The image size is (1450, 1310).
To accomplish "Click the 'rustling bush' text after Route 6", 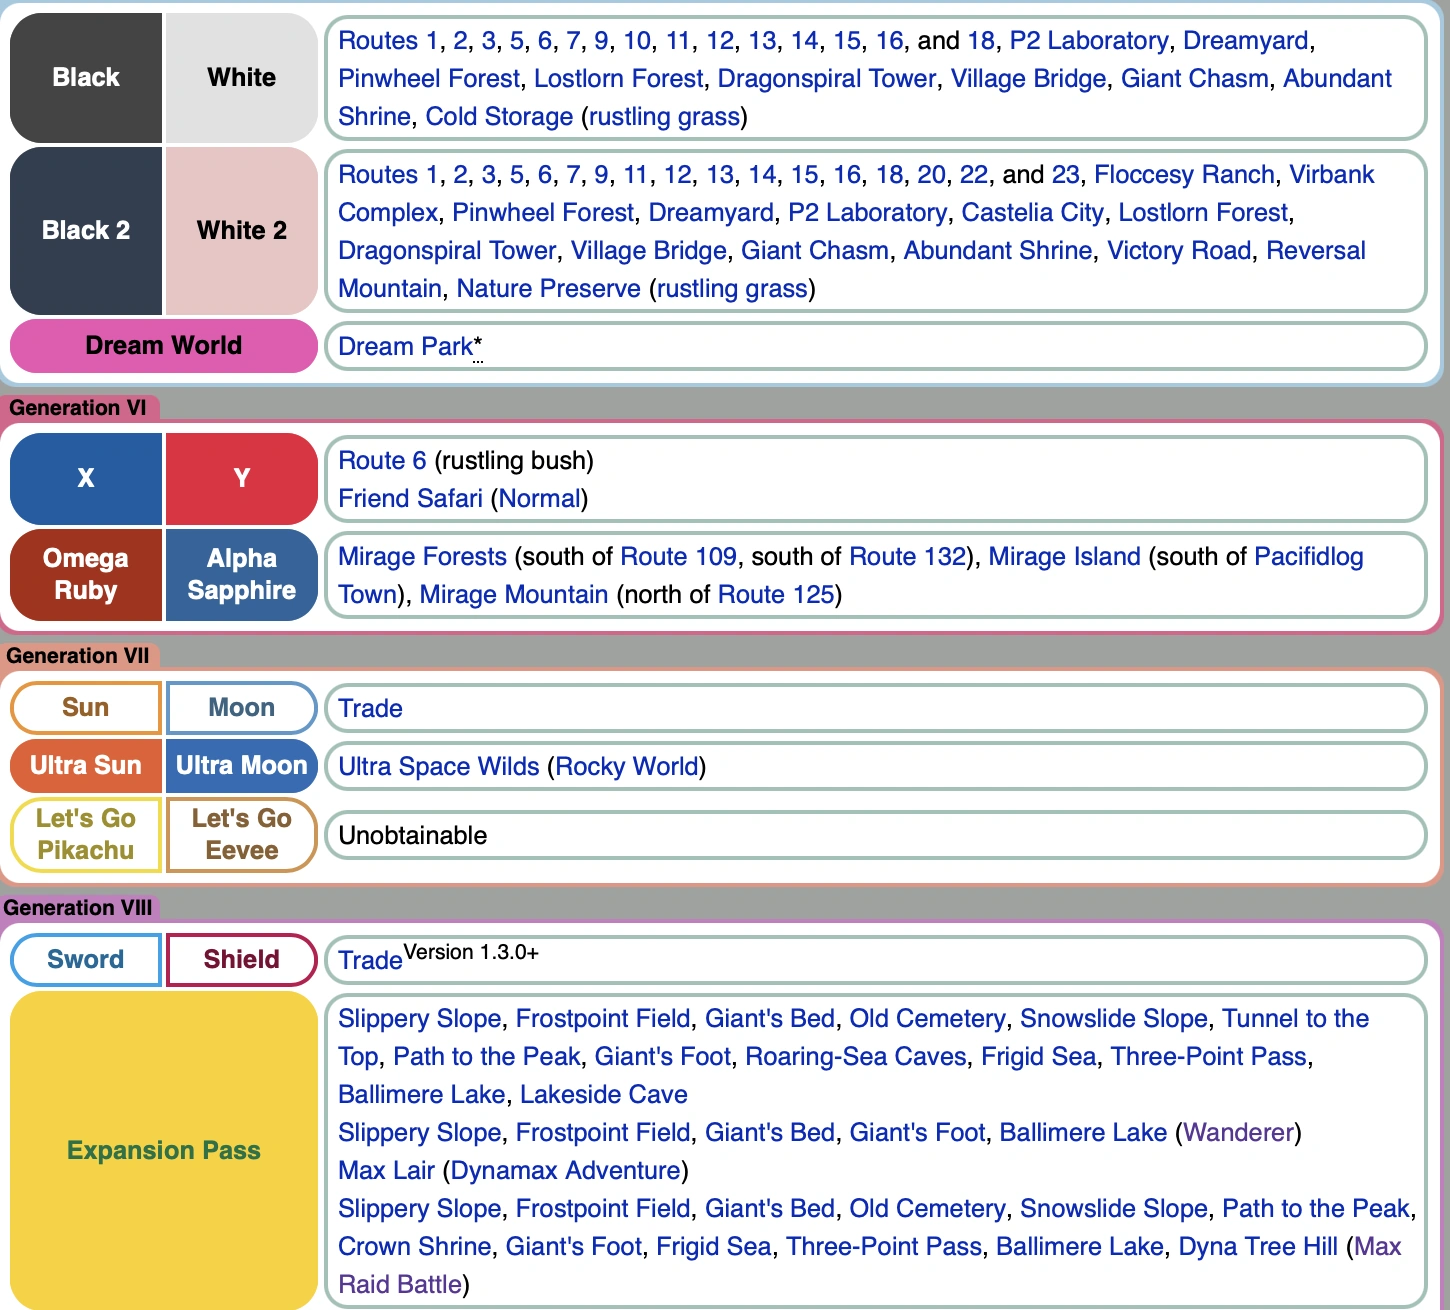I will tap(514, 461).
